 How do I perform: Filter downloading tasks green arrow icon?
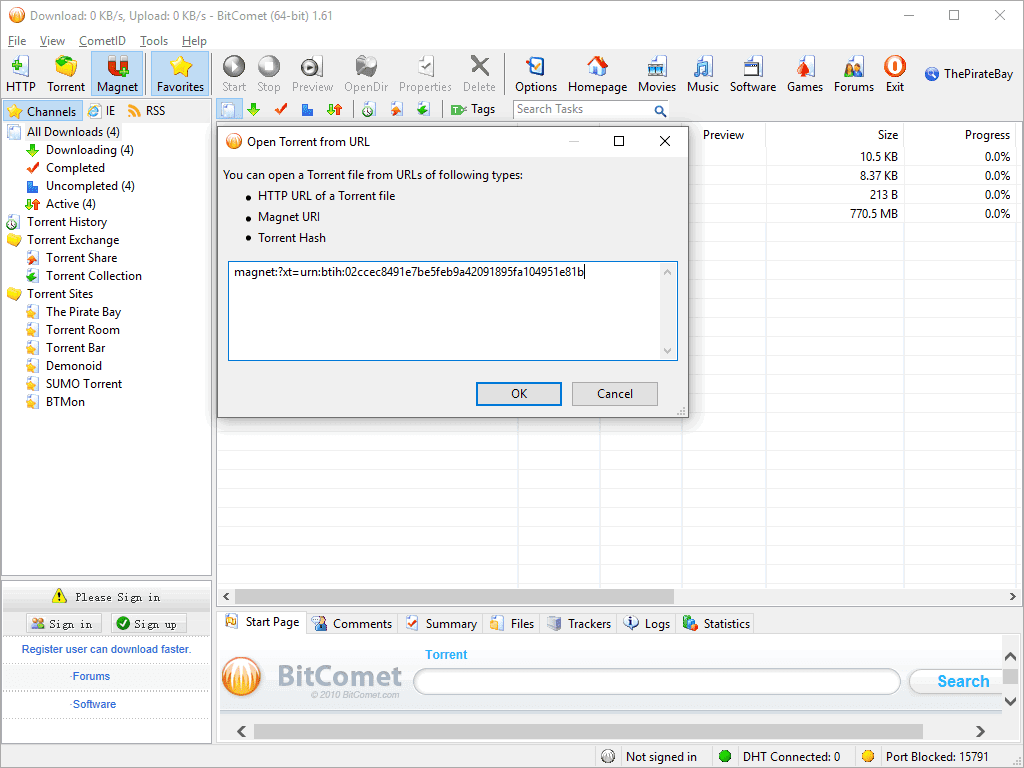tap(254, 109)
